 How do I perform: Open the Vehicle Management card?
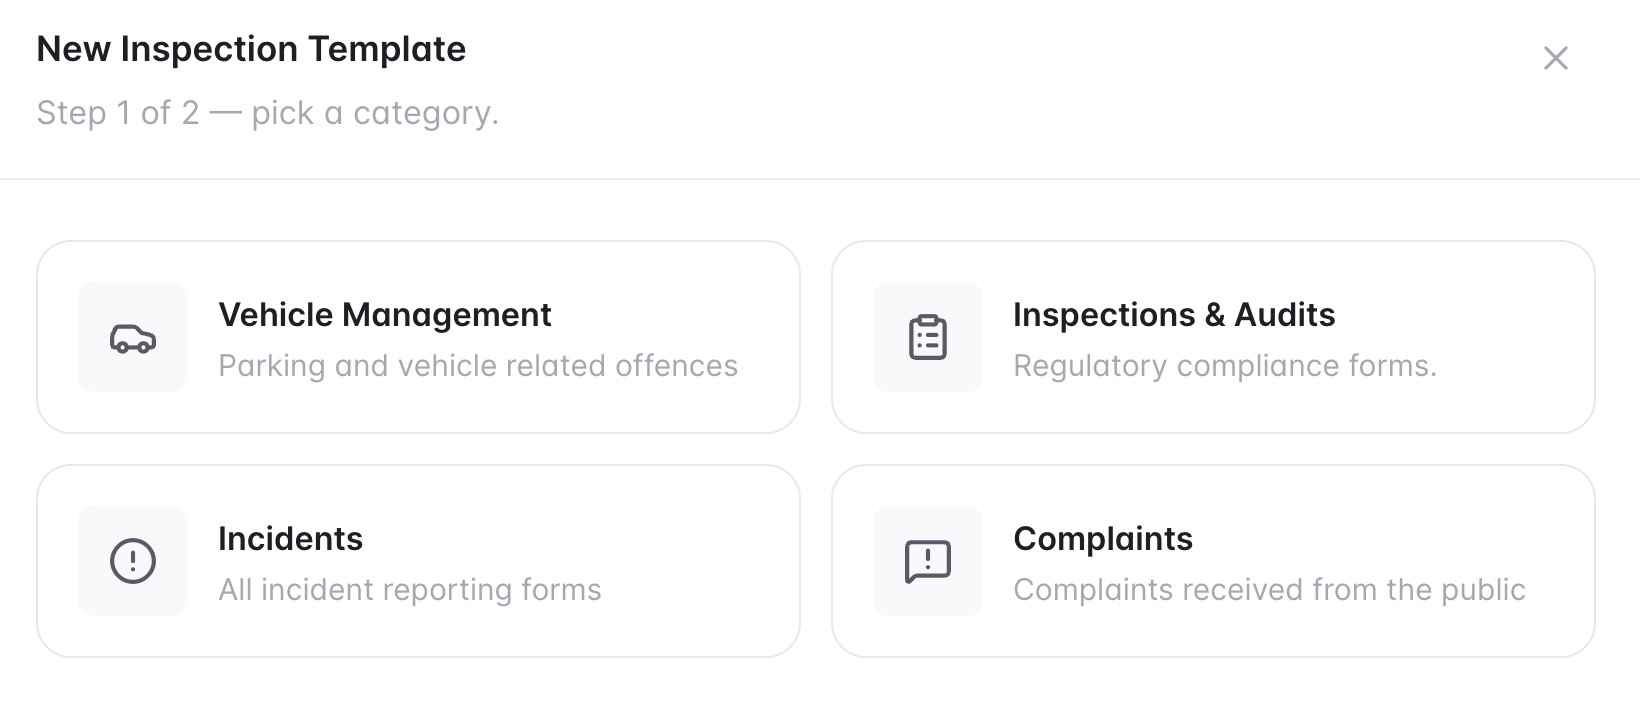[x=418, y=337]
